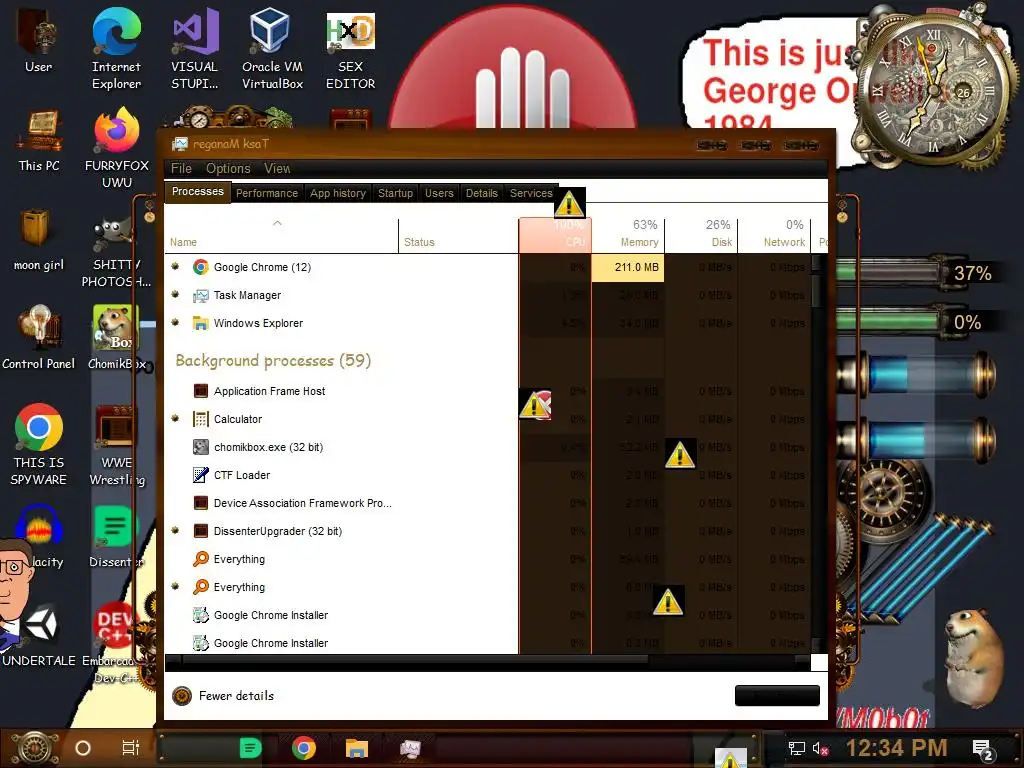
Task: Click the 211.0 MB memory cell for Chrome
Action: coord(628,267)
